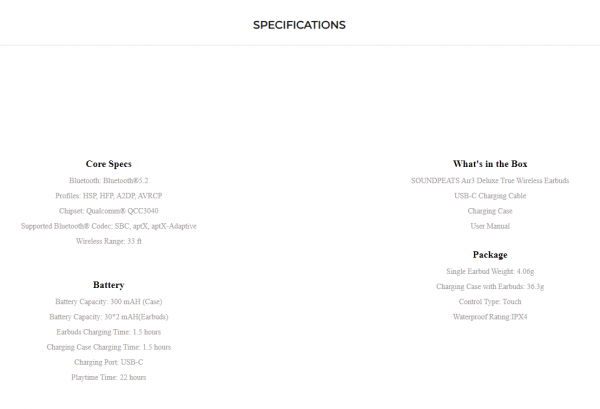Click Battery Capacity 30*2 mAH(Earbuds) text

[x=109, y=317]
